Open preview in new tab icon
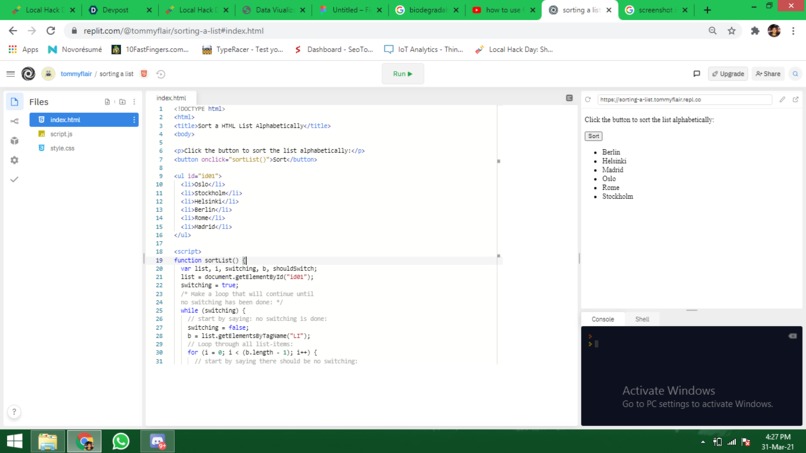The image size is (806, 453). click(795, 100)
